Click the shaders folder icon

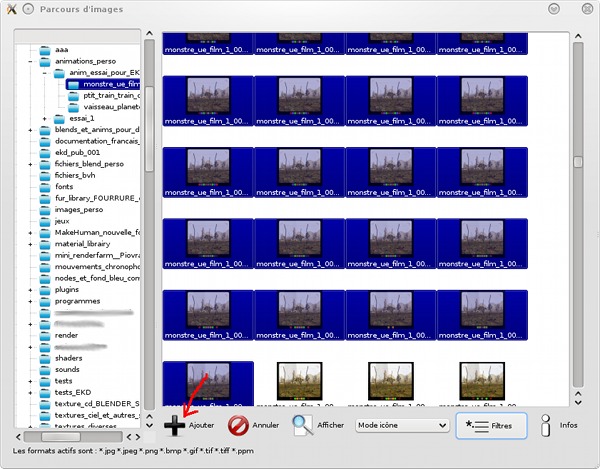click(45, 359)
